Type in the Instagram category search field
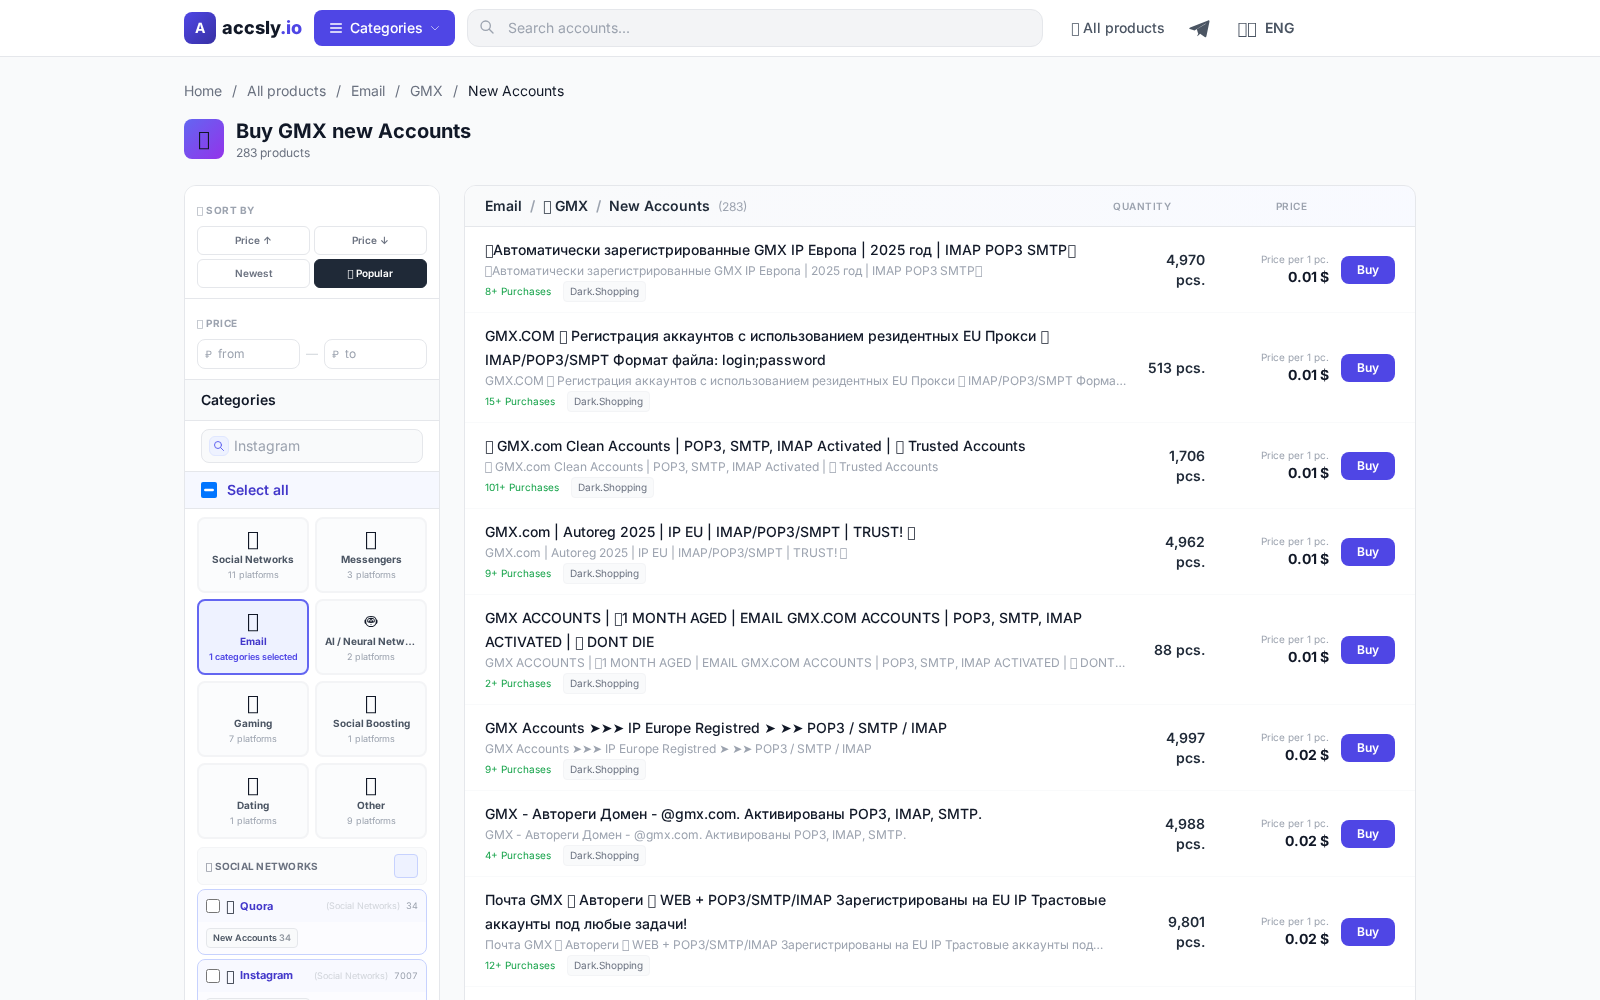 click(312, 446)
